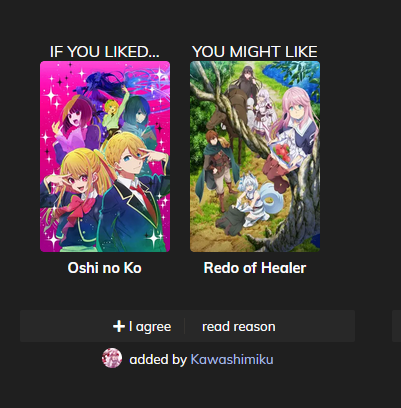
Task: Open the Redo of Healer title link
Action: (255, 268)
